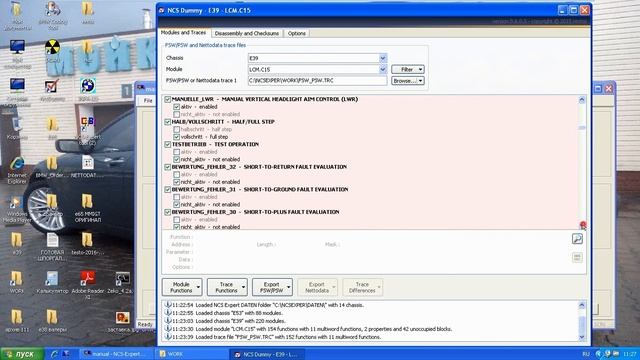
Task: Expand the Chassis E39 combo box
Action: (382, 58)
